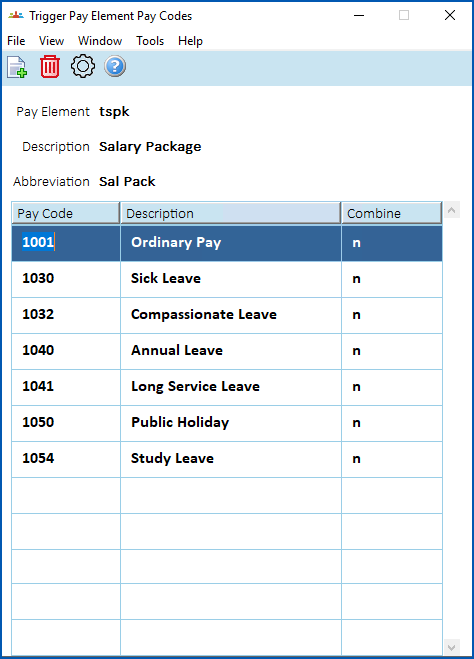The image size is (474, 659).
Task: Open the settings gear icon
Action: coord(82,66)
